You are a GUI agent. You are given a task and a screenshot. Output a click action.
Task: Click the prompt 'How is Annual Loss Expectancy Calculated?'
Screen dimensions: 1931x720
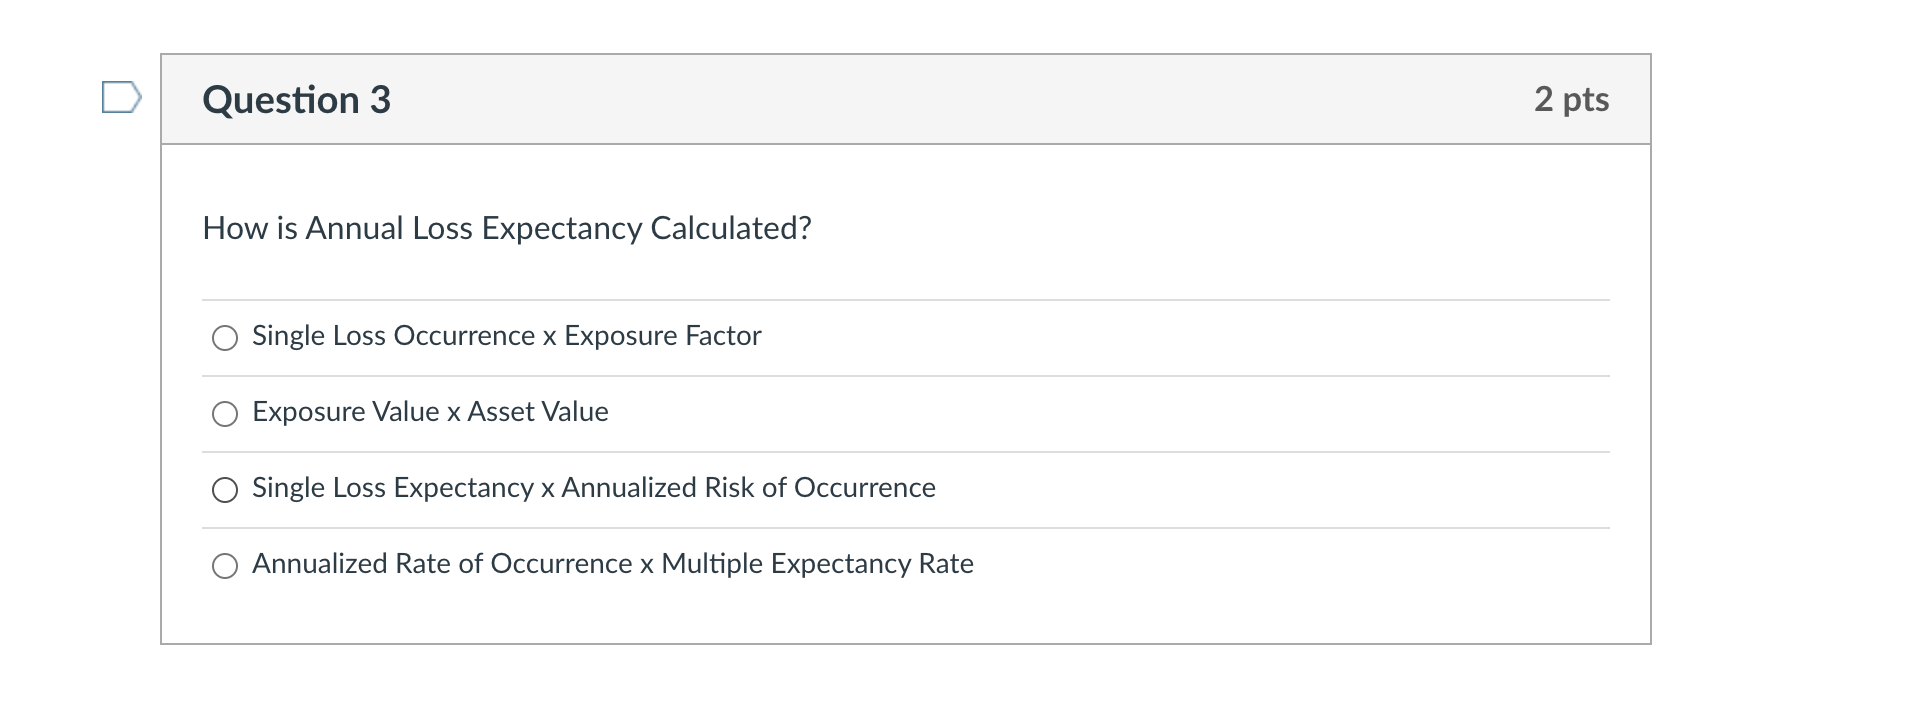[x=506, y=229]
